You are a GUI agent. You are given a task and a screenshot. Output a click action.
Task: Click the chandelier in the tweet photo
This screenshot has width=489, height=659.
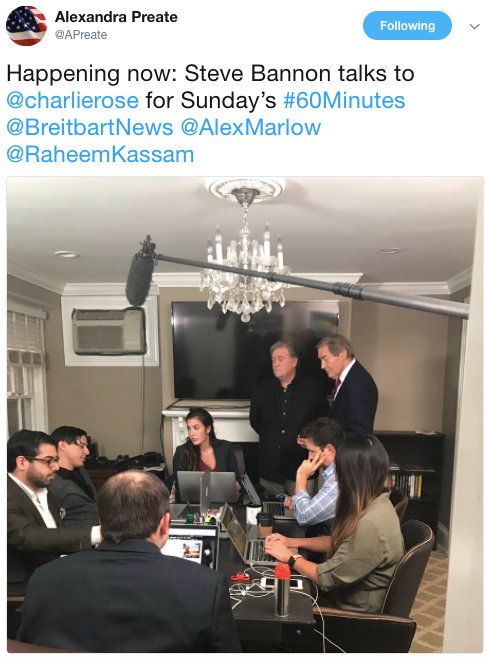[x=244, y=252]
